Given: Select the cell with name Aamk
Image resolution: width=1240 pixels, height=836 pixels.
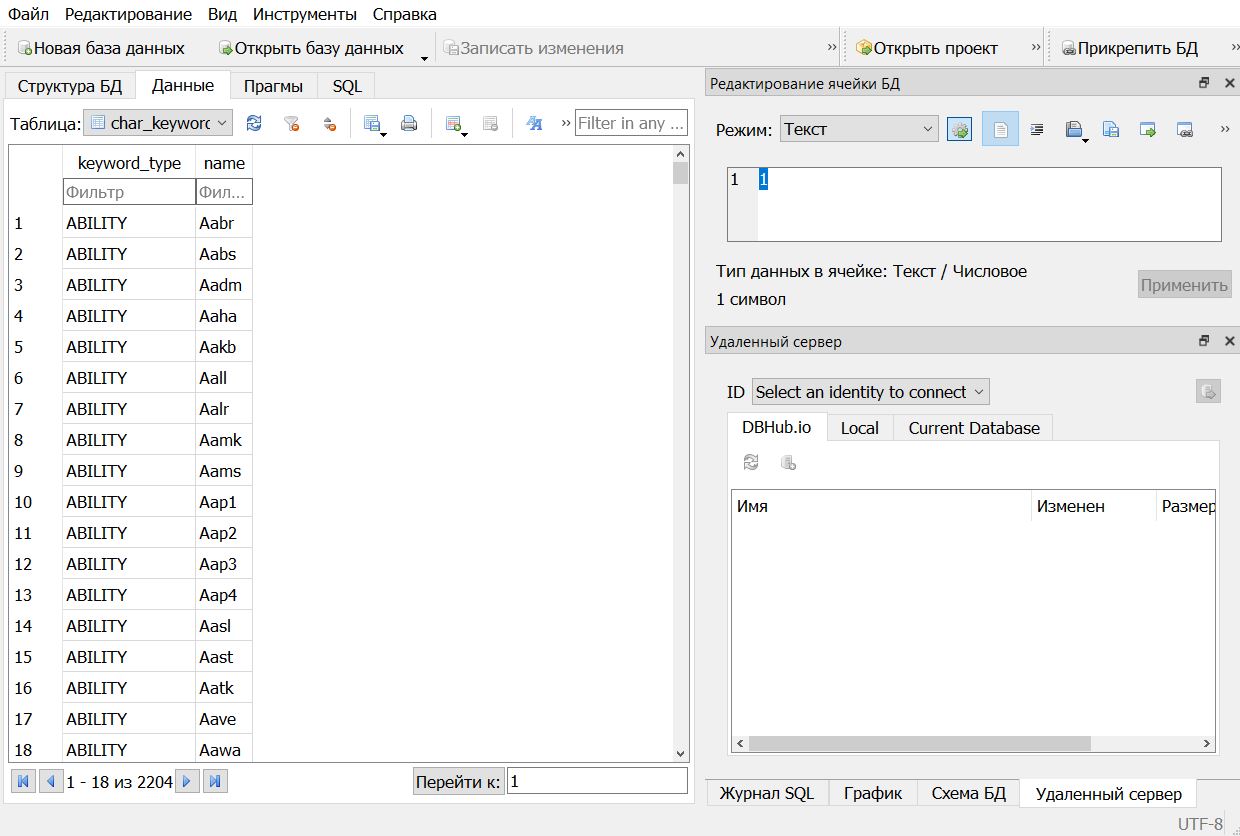Looking at the screenshot, I should click(224, 440).
